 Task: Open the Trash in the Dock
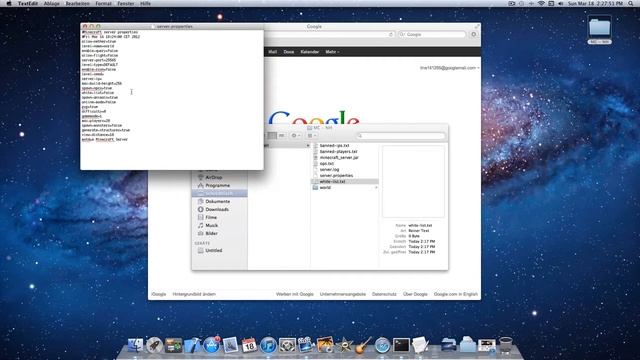coord(506,345)
